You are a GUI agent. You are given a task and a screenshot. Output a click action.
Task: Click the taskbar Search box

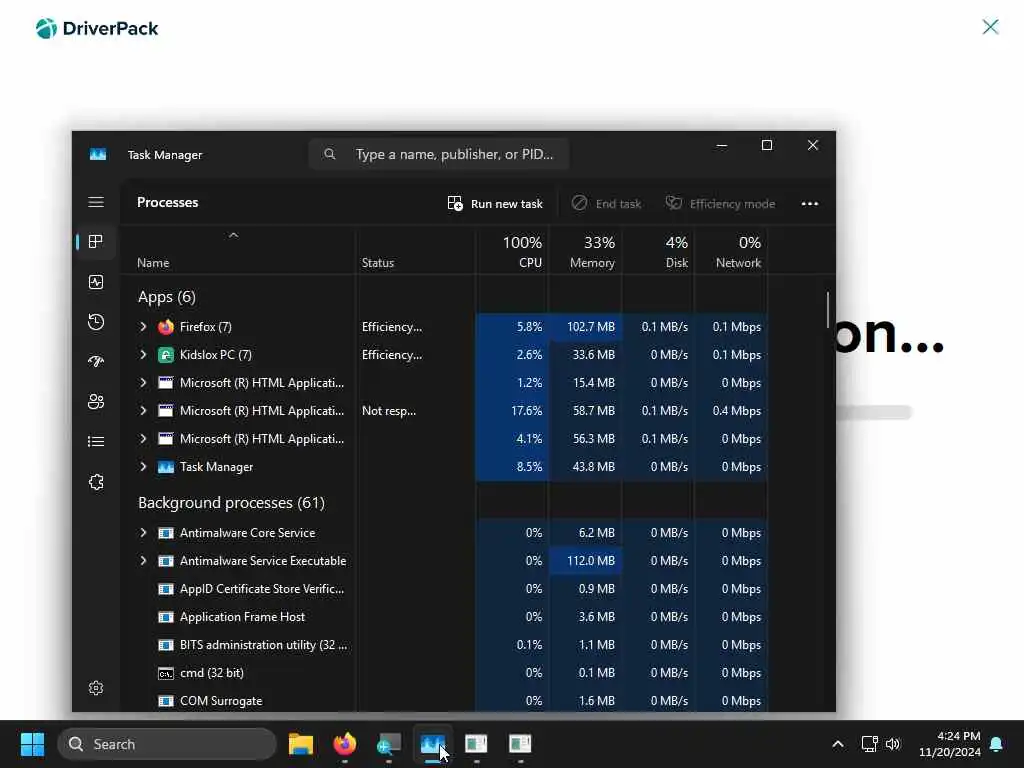[167, 744]
